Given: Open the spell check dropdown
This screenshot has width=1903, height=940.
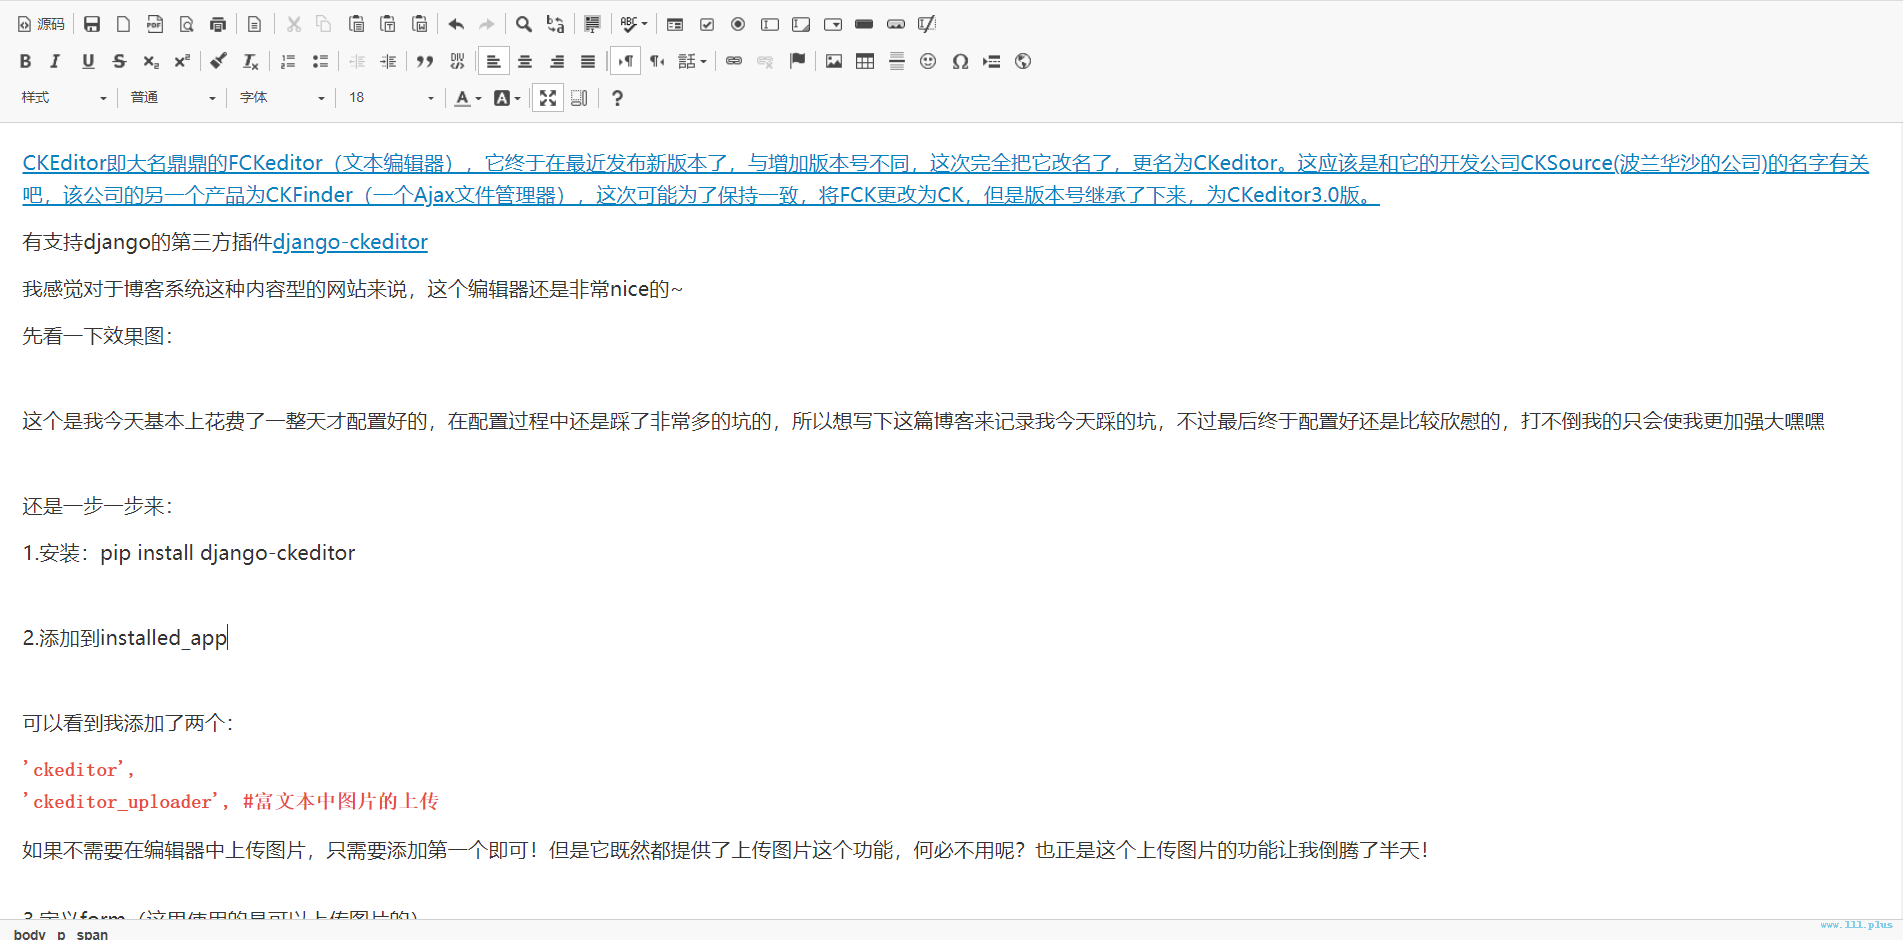Looking at the screenshot, I should coord(634,24).
